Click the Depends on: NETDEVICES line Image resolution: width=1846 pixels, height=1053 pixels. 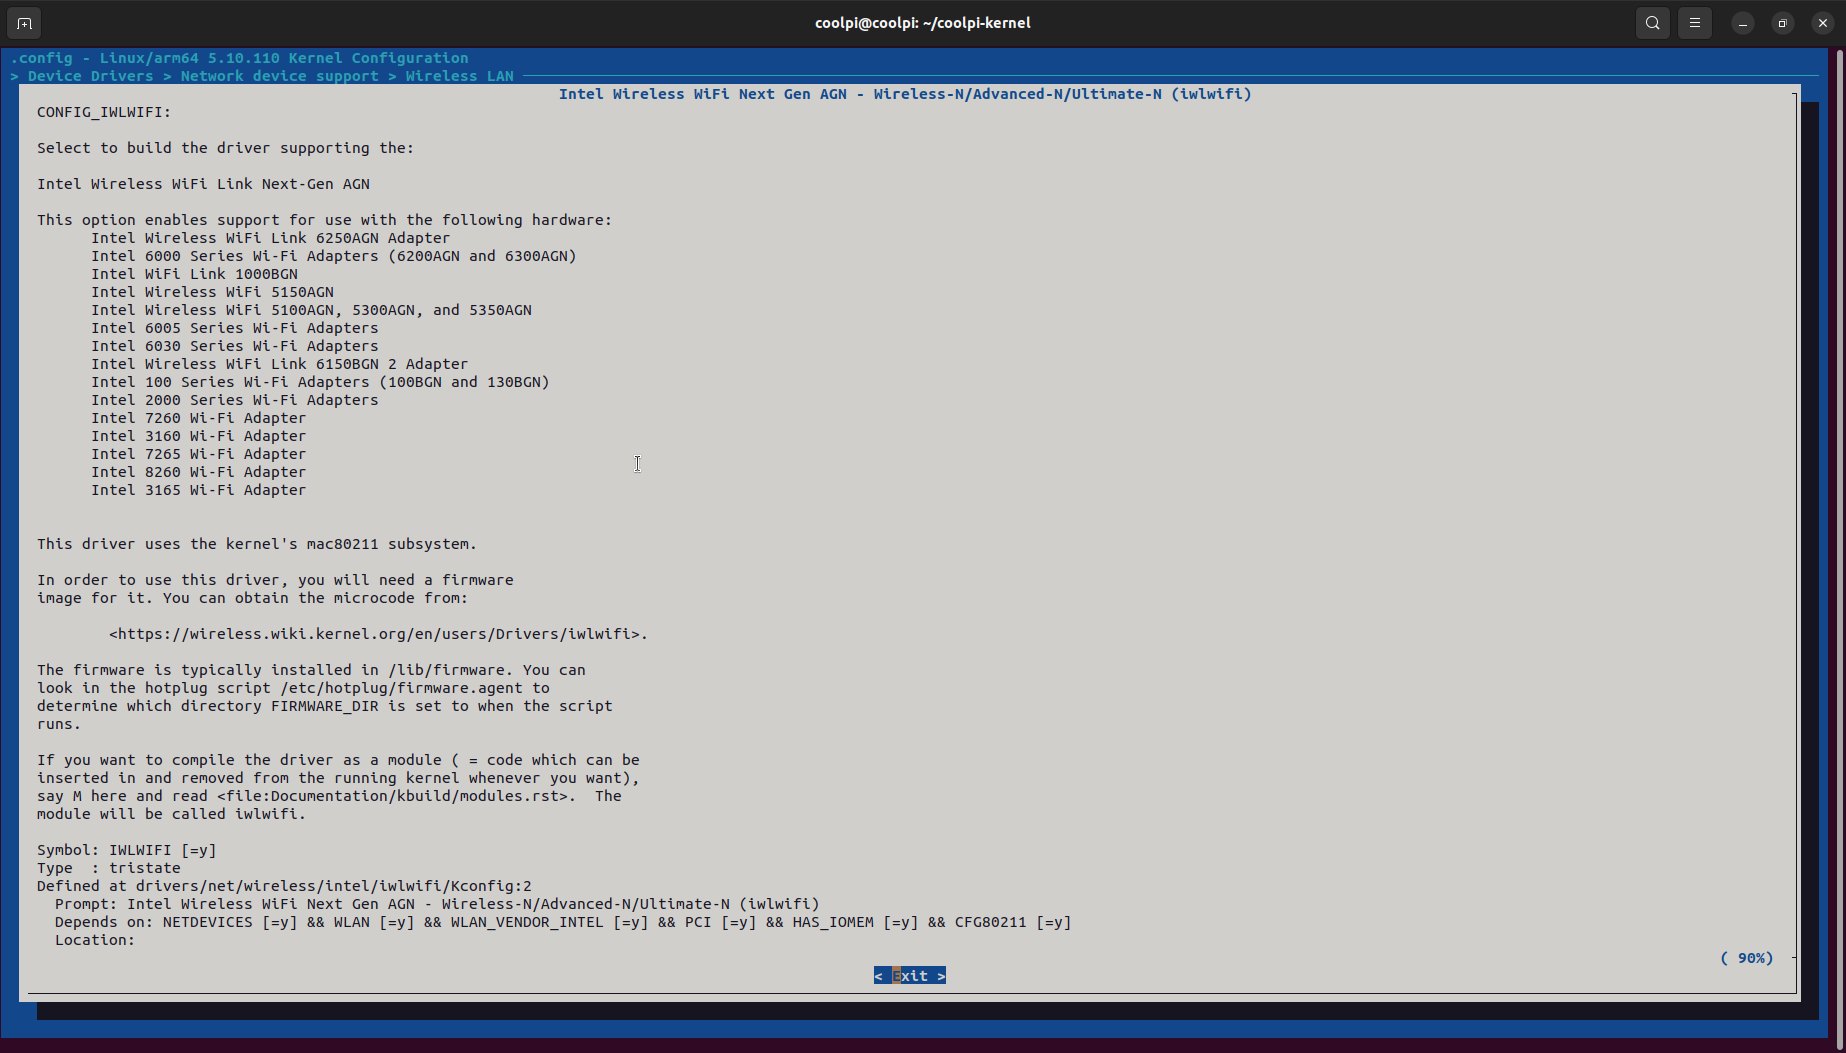point(563,922)
